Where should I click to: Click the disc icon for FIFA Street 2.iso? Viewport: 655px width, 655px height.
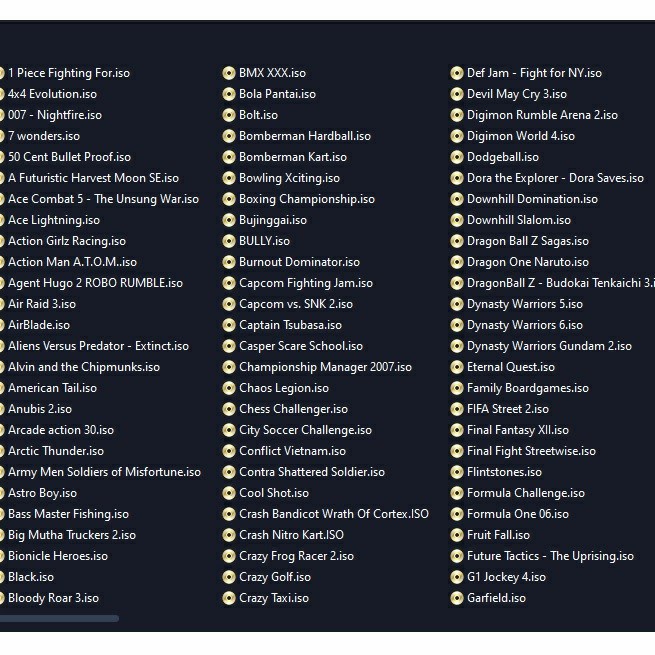457,409
